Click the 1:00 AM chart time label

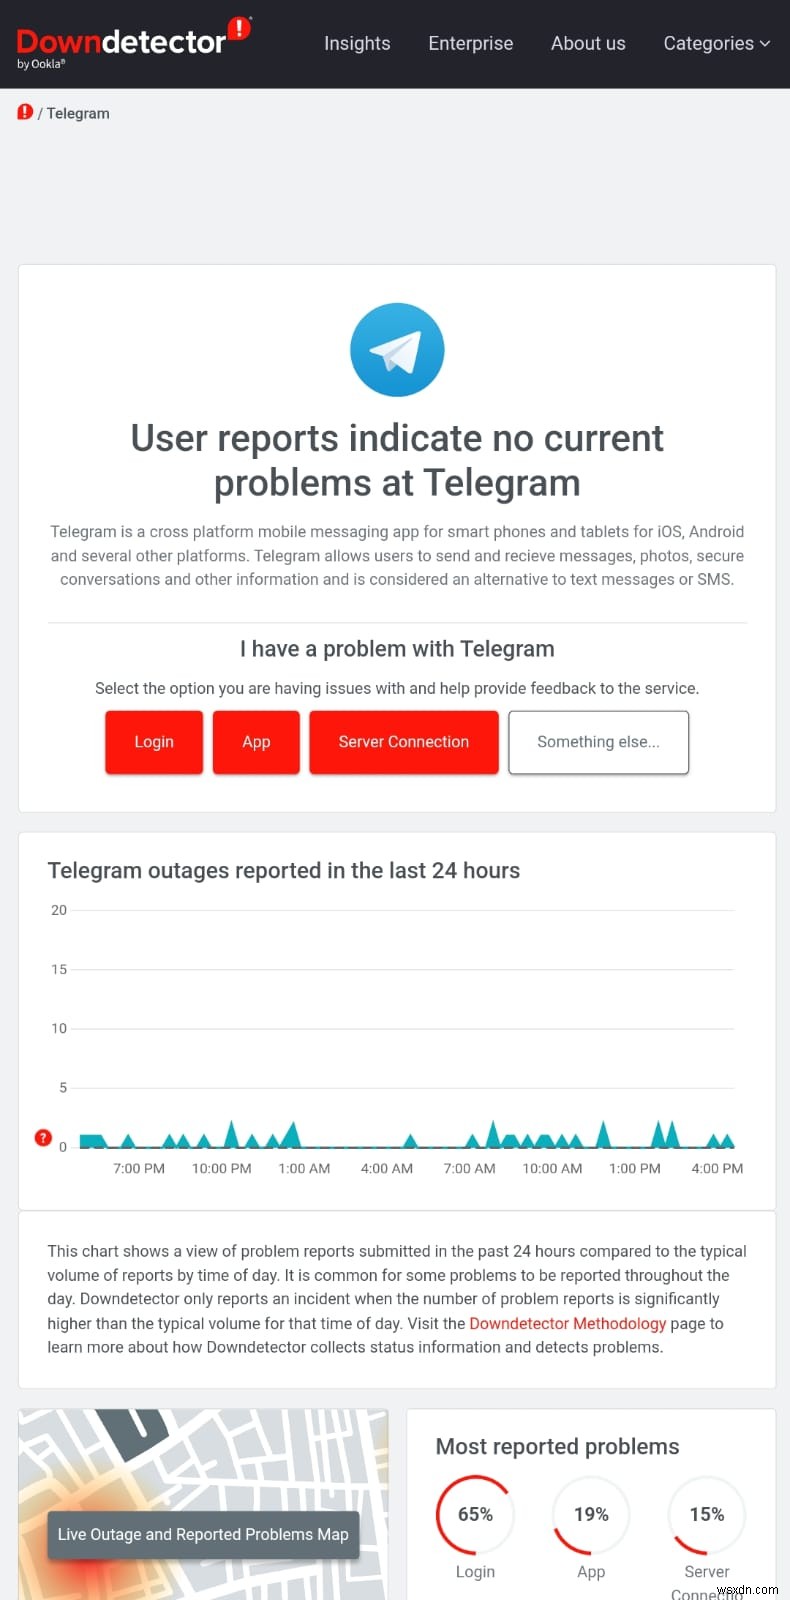pyautogui.click(x=304, y=1168)
